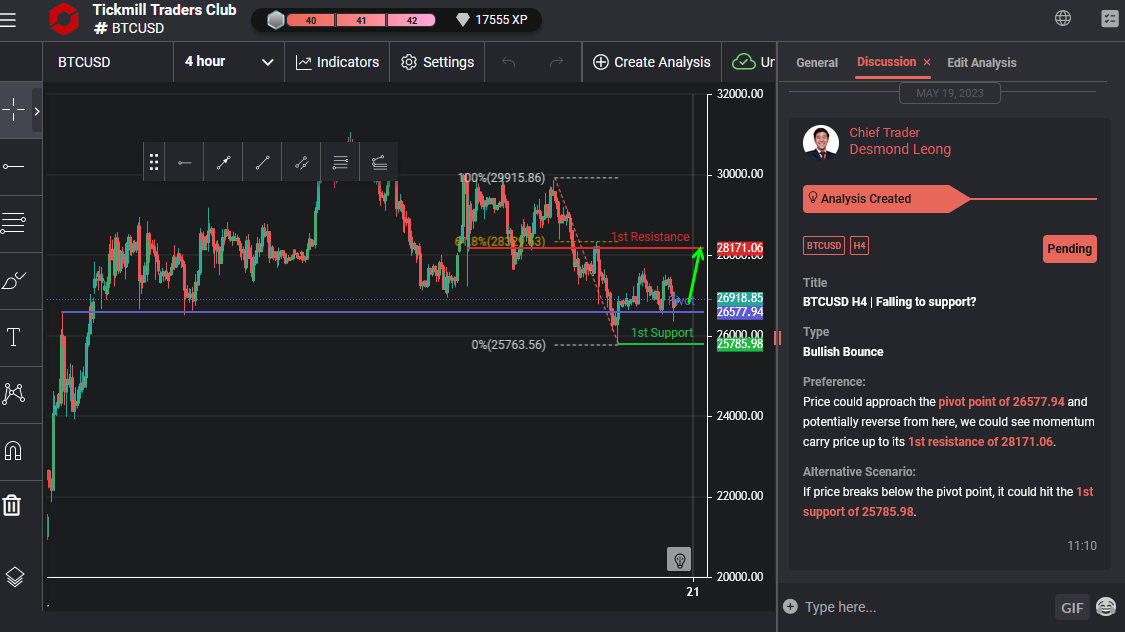
Task: Grab the floating toolbar drag handle
Action: point(154,162)
